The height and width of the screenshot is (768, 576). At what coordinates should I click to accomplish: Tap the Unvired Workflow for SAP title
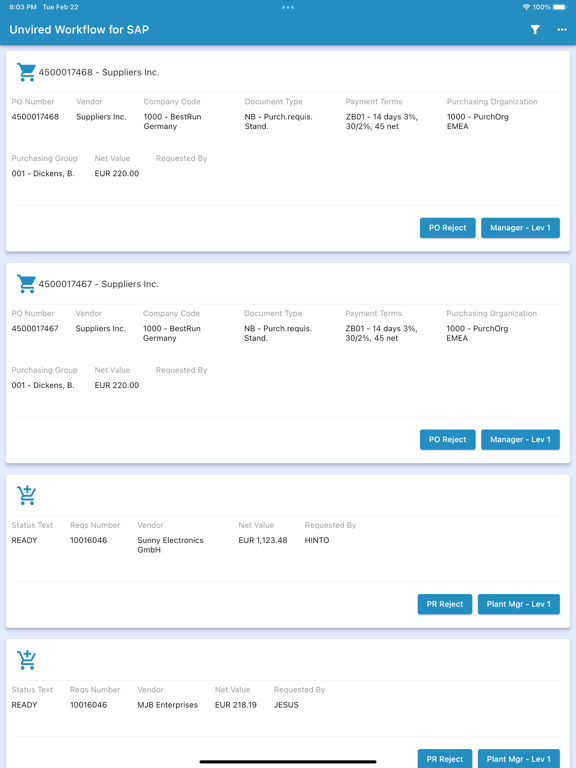click(x=79, y=30)
